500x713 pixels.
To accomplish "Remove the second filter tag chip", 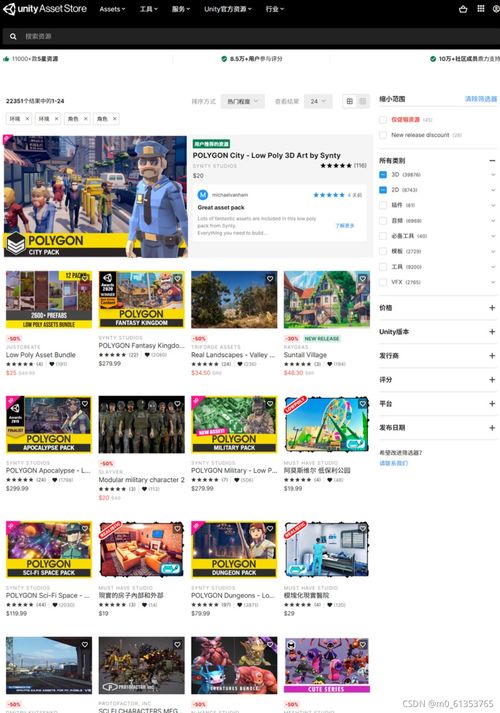I will coord(56,119).
